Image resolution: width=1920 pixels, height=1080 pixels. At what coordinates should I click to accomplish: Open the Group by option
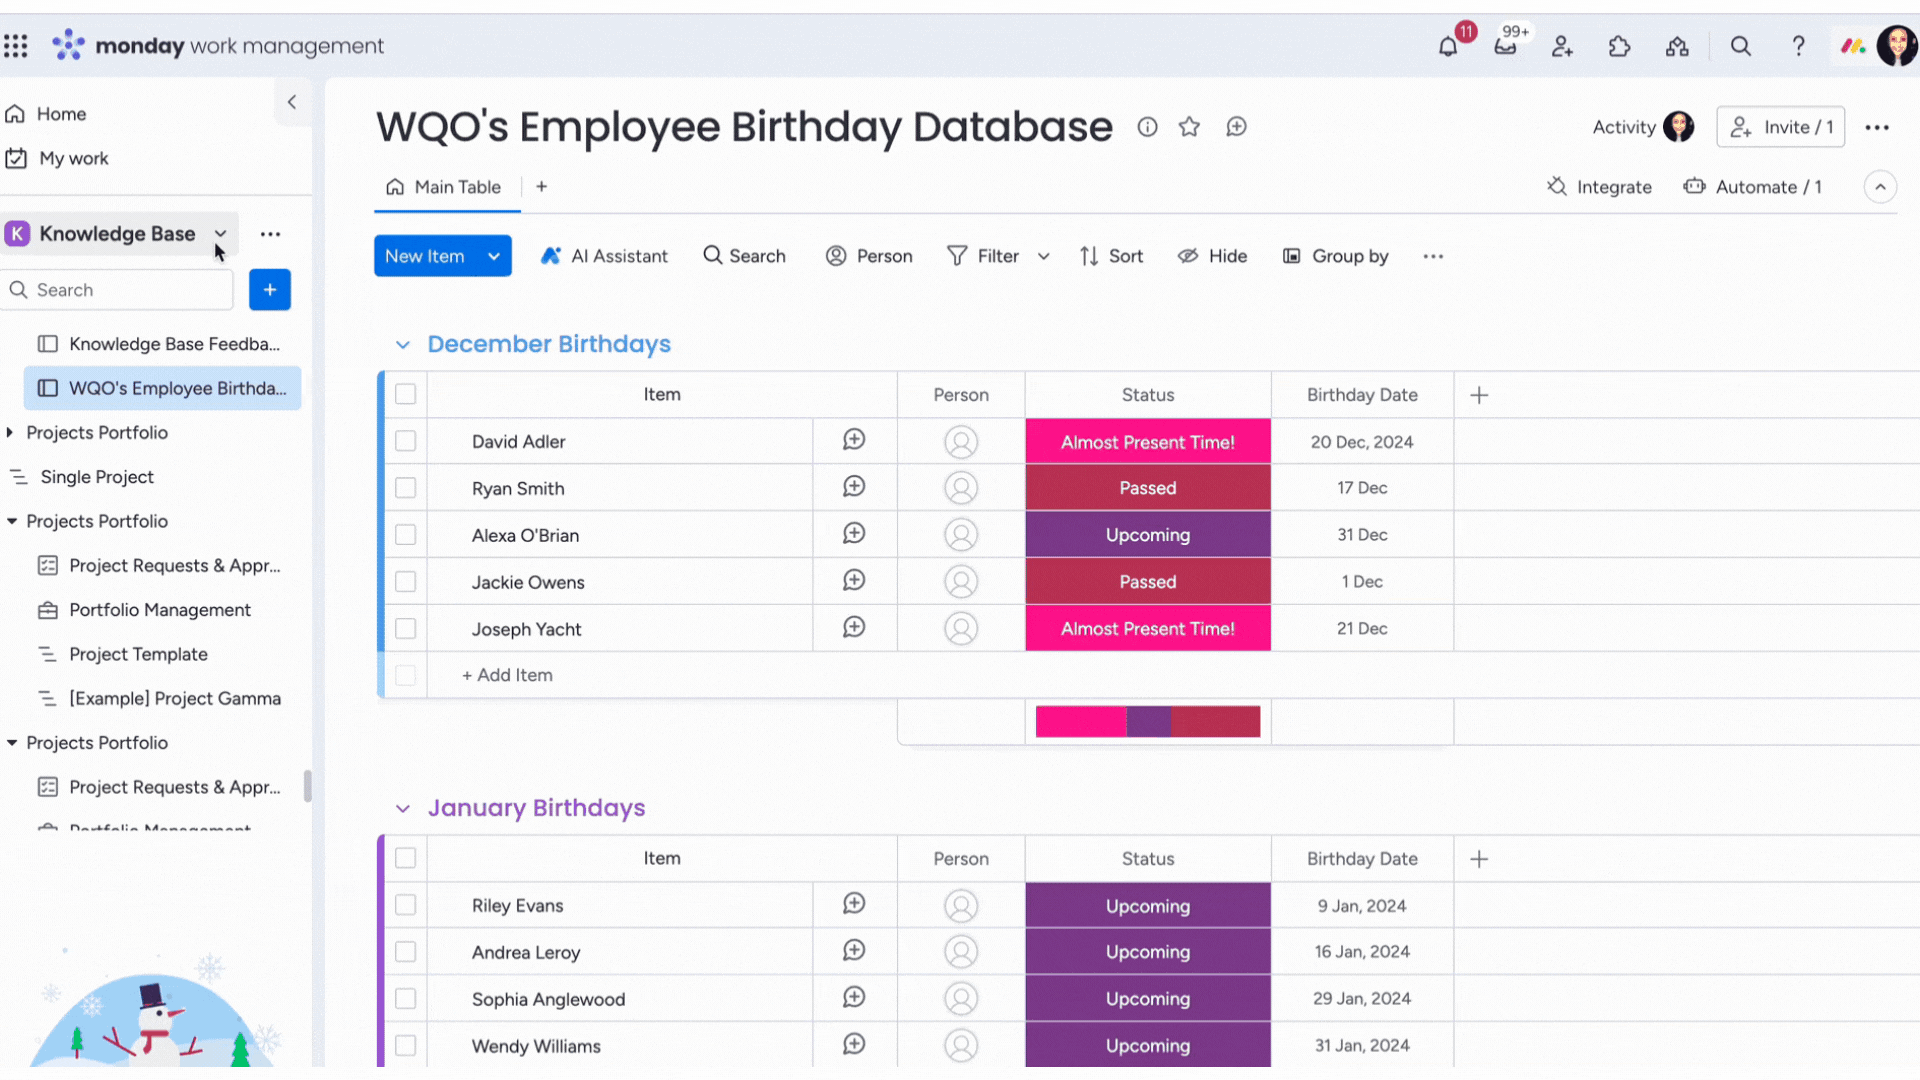pos(1336,257)
